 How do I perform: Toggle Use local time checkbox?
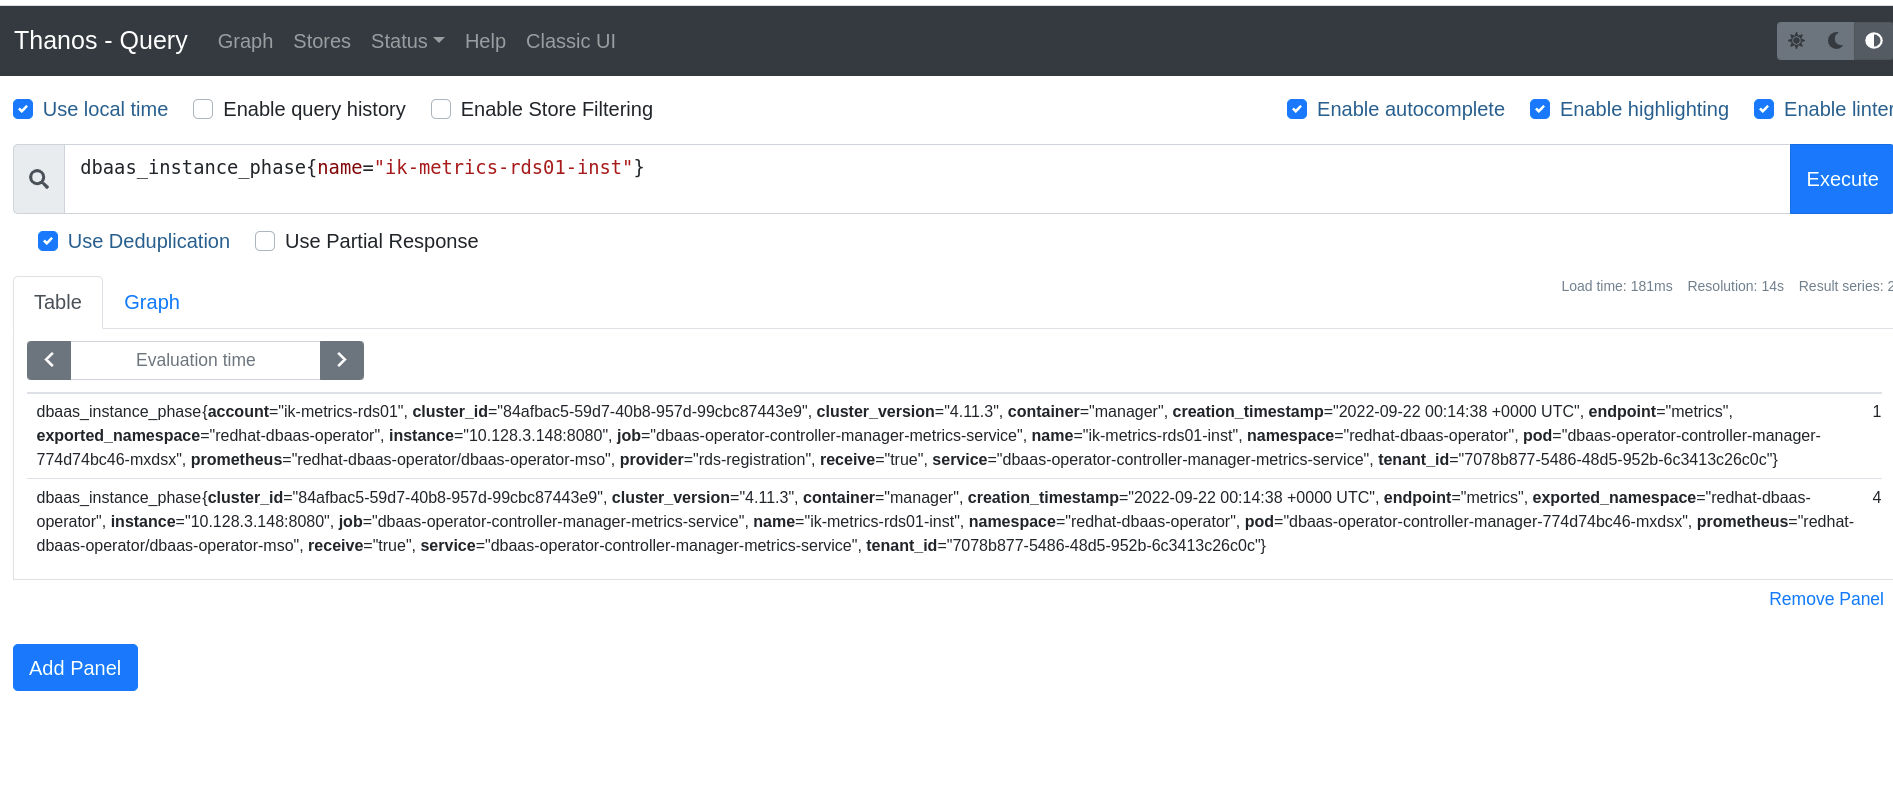click(24, 109)
